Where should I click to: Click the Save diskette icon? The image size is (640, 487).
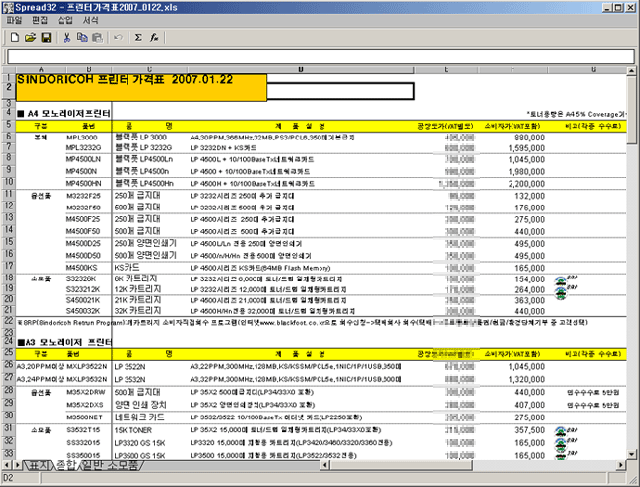coord(47,38)
